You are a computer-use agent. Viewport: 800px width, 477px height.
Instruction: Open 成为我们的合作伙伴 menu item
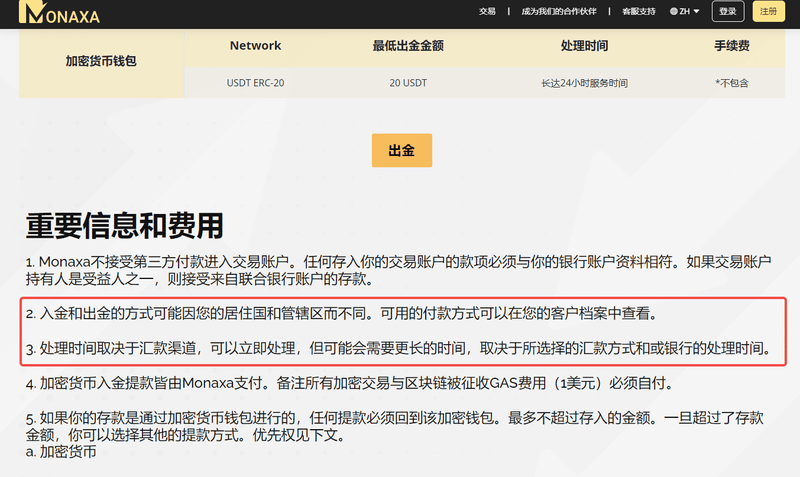click(559, 11)
